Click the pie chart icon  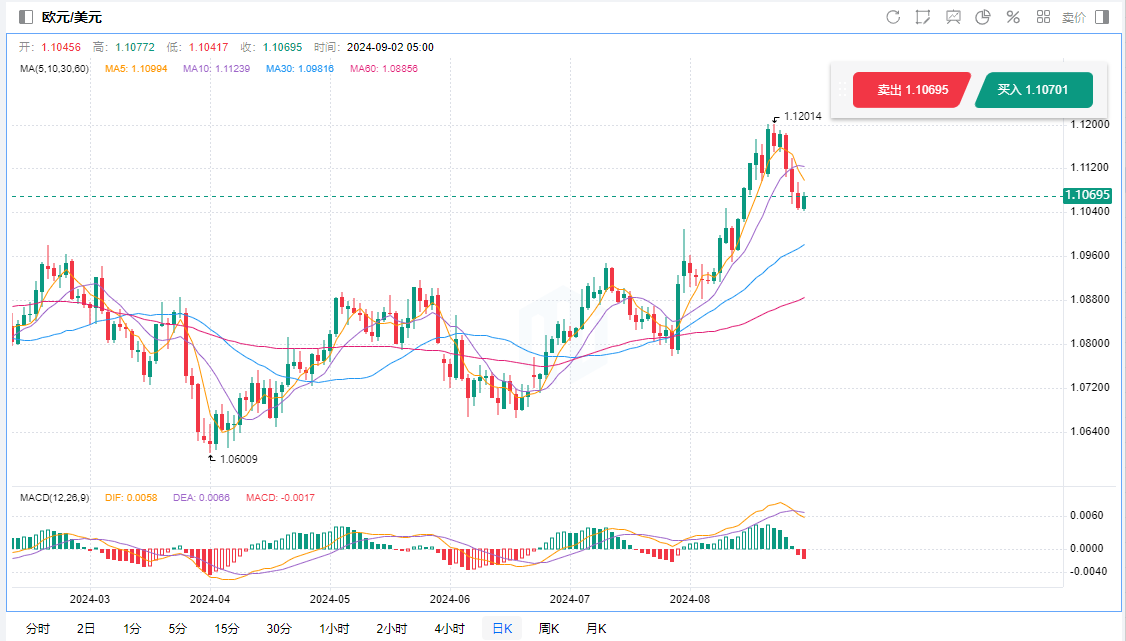point(983,17)
